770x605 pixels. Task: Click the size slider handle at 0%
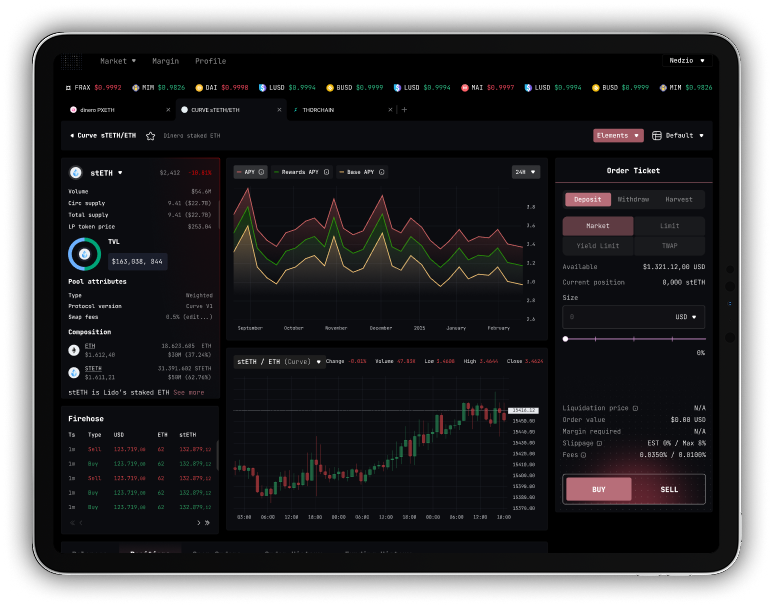click(565, 339)
